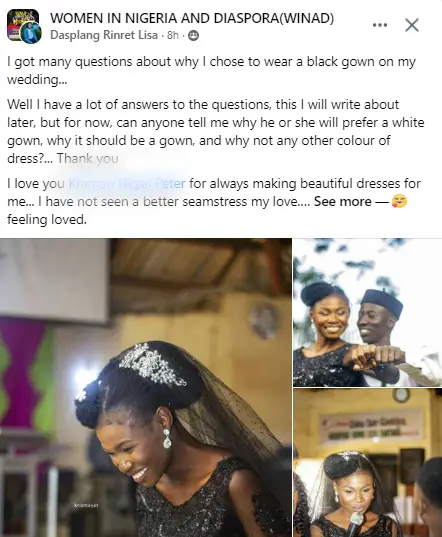Screen dimensions: 442x537
Task: Open the three-dots post options menu
Action: (380, 25)
